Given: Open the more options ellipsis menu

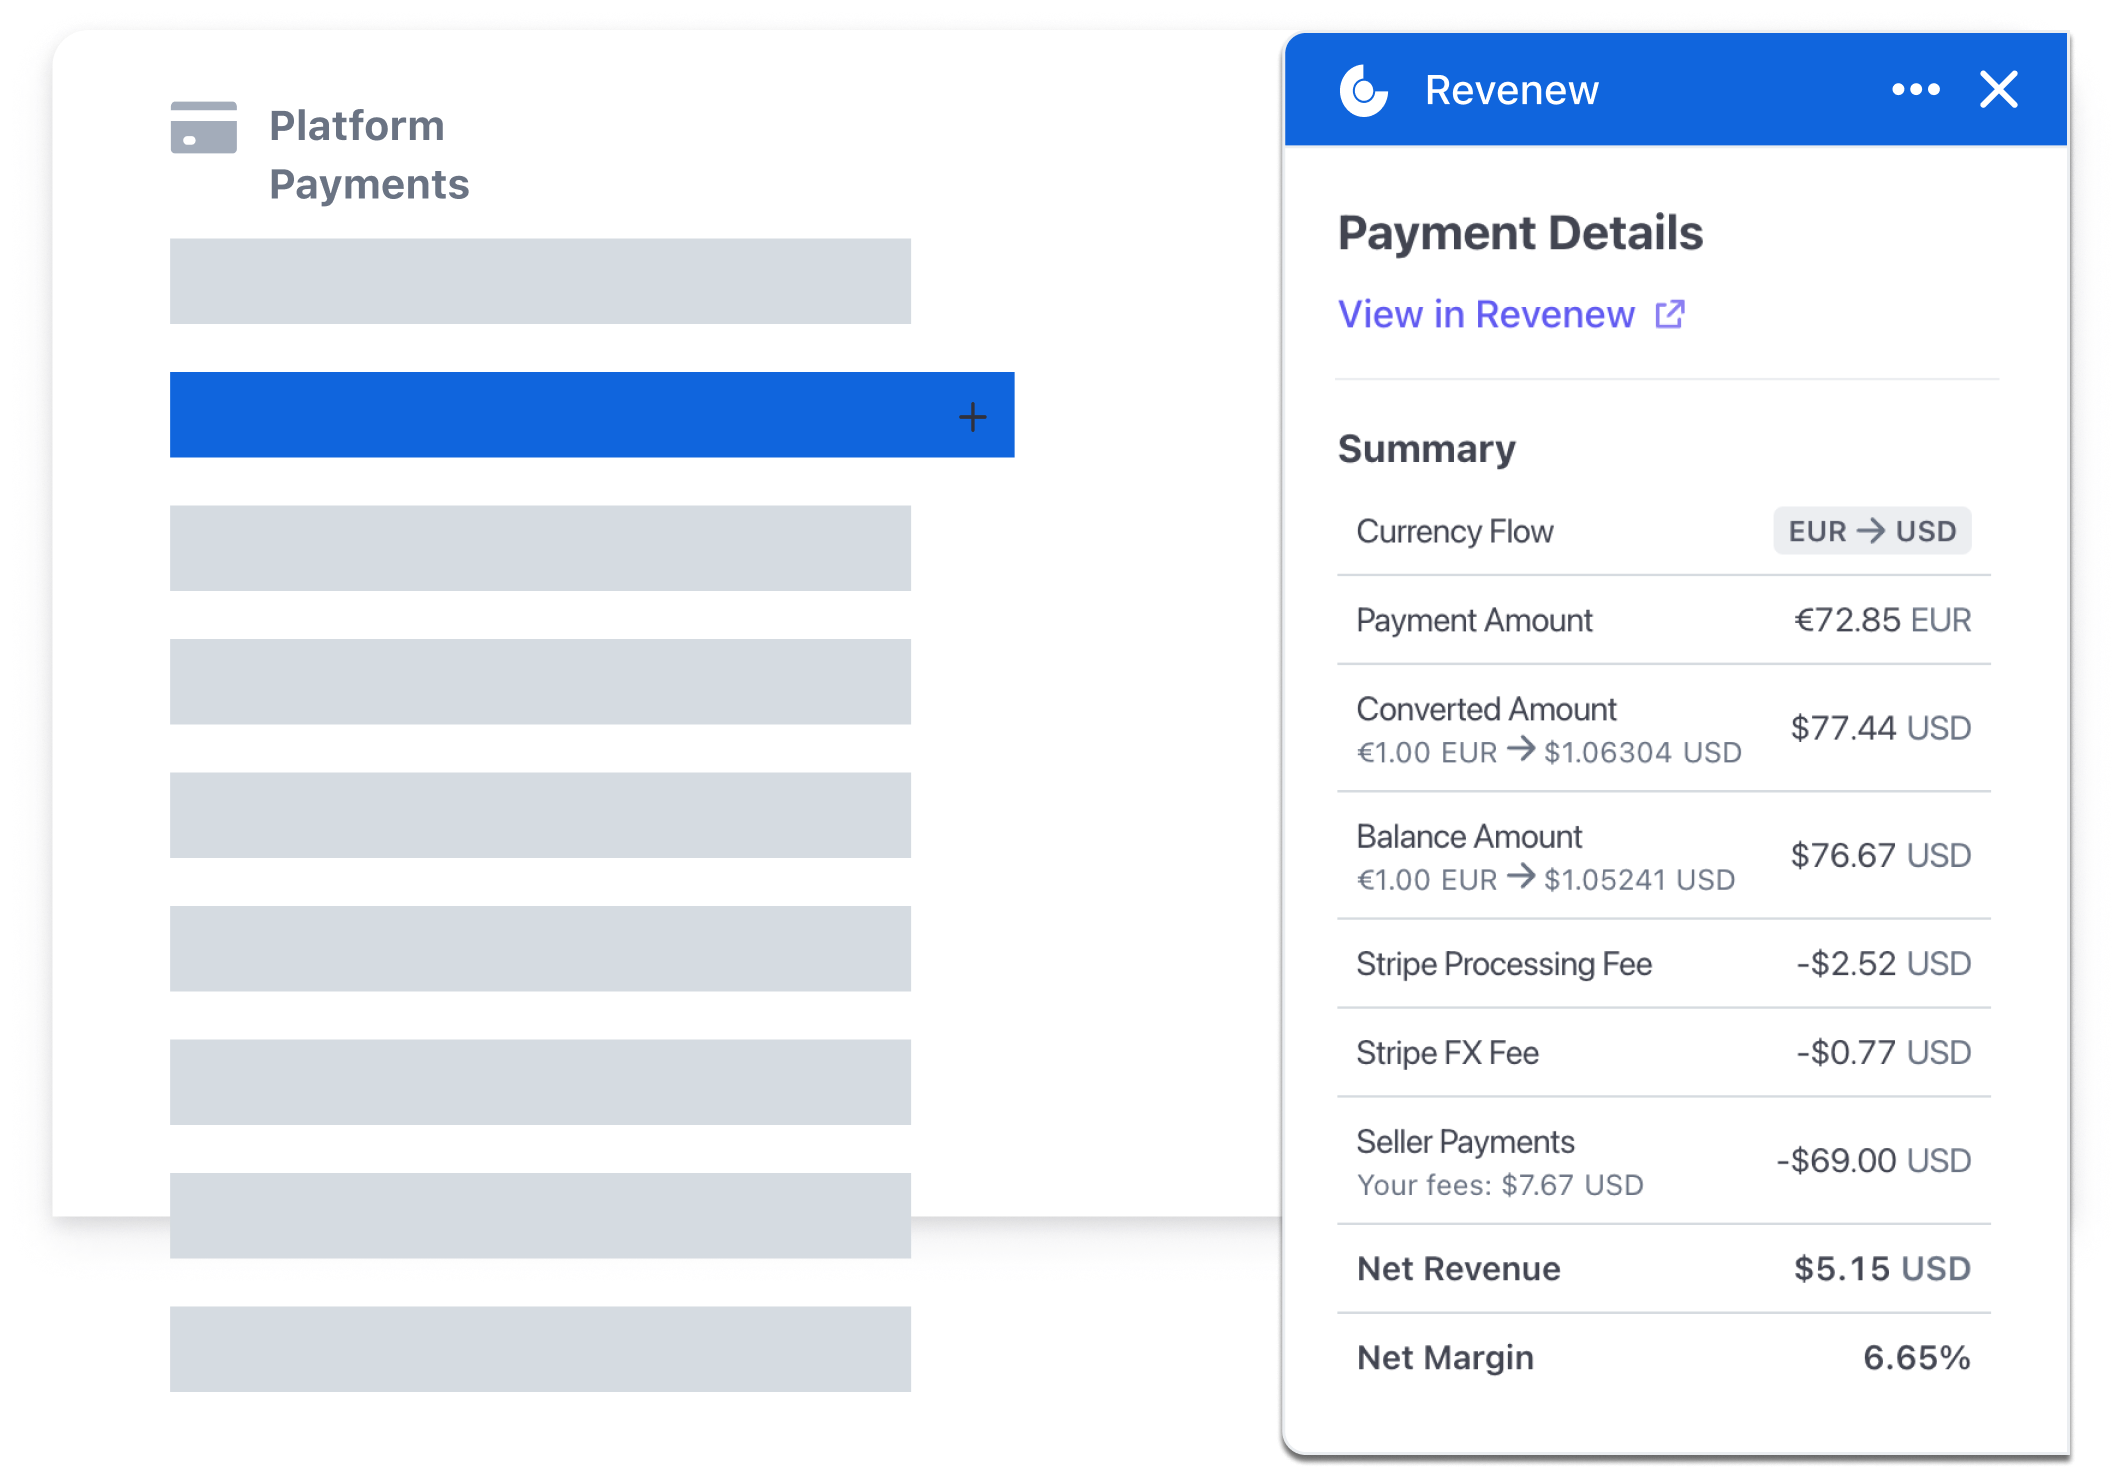Looking at the screenshot, I should (1915, 90).
